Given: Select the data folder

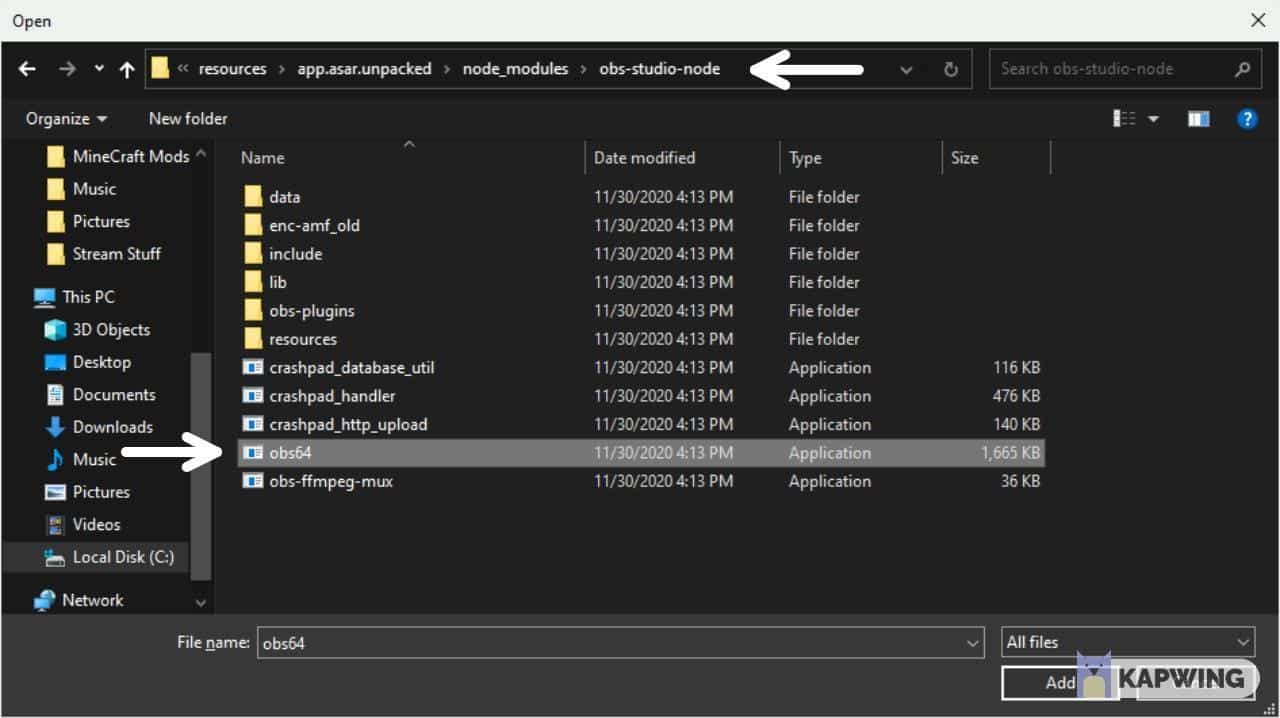Looking at the screenshot, I should pos(642,197).
